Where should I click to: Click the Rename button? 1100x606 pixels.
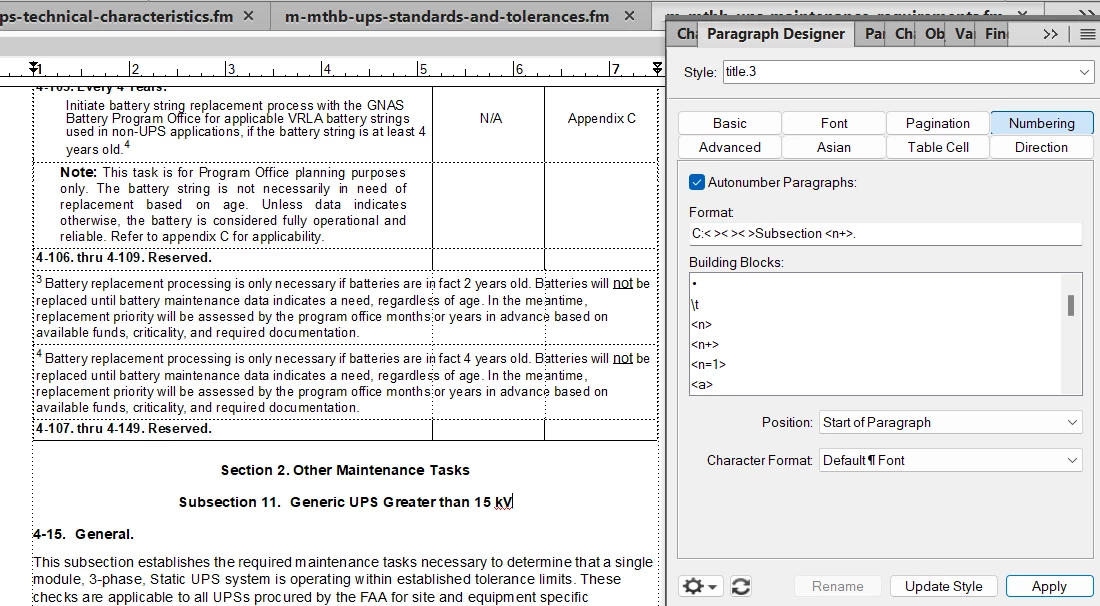point(837,586)
